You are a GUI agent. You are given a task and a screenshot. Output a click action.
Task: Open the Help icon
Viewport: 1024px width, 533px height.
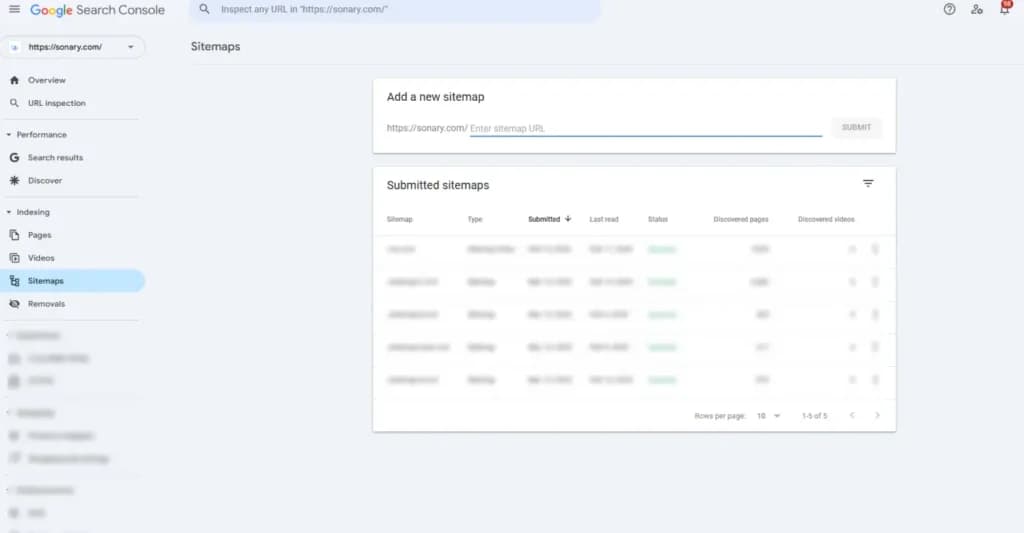[x=950, y=9]
